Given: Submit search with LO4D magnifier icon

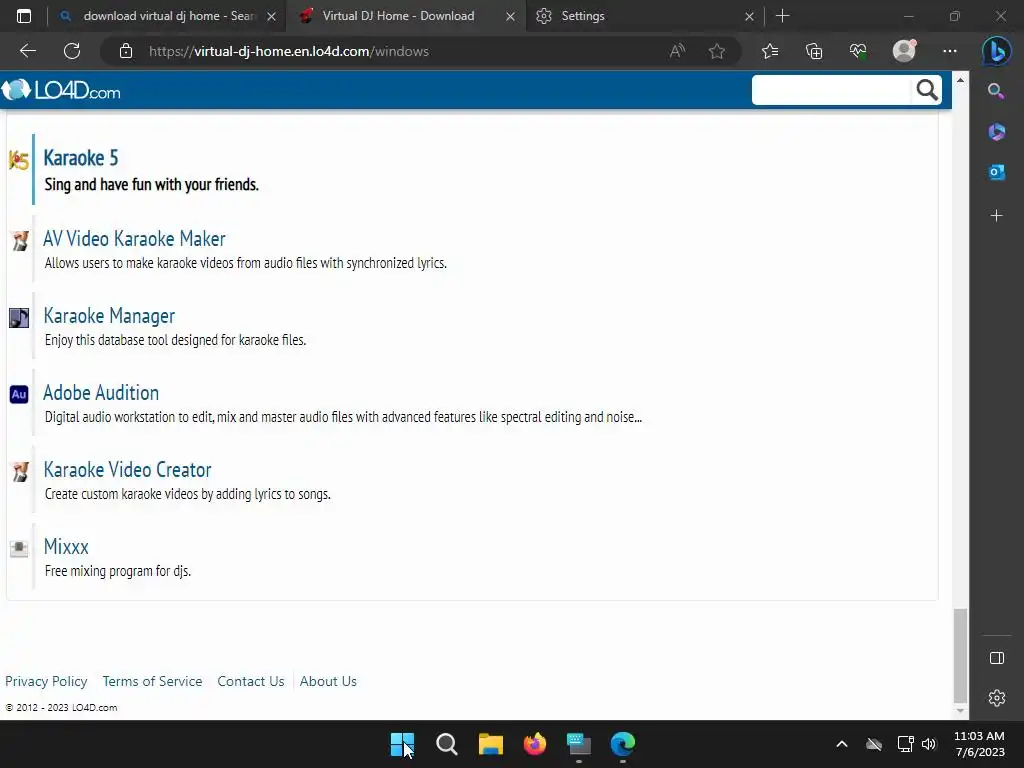Looking at the screenshot, I should [x=927, y=90].
